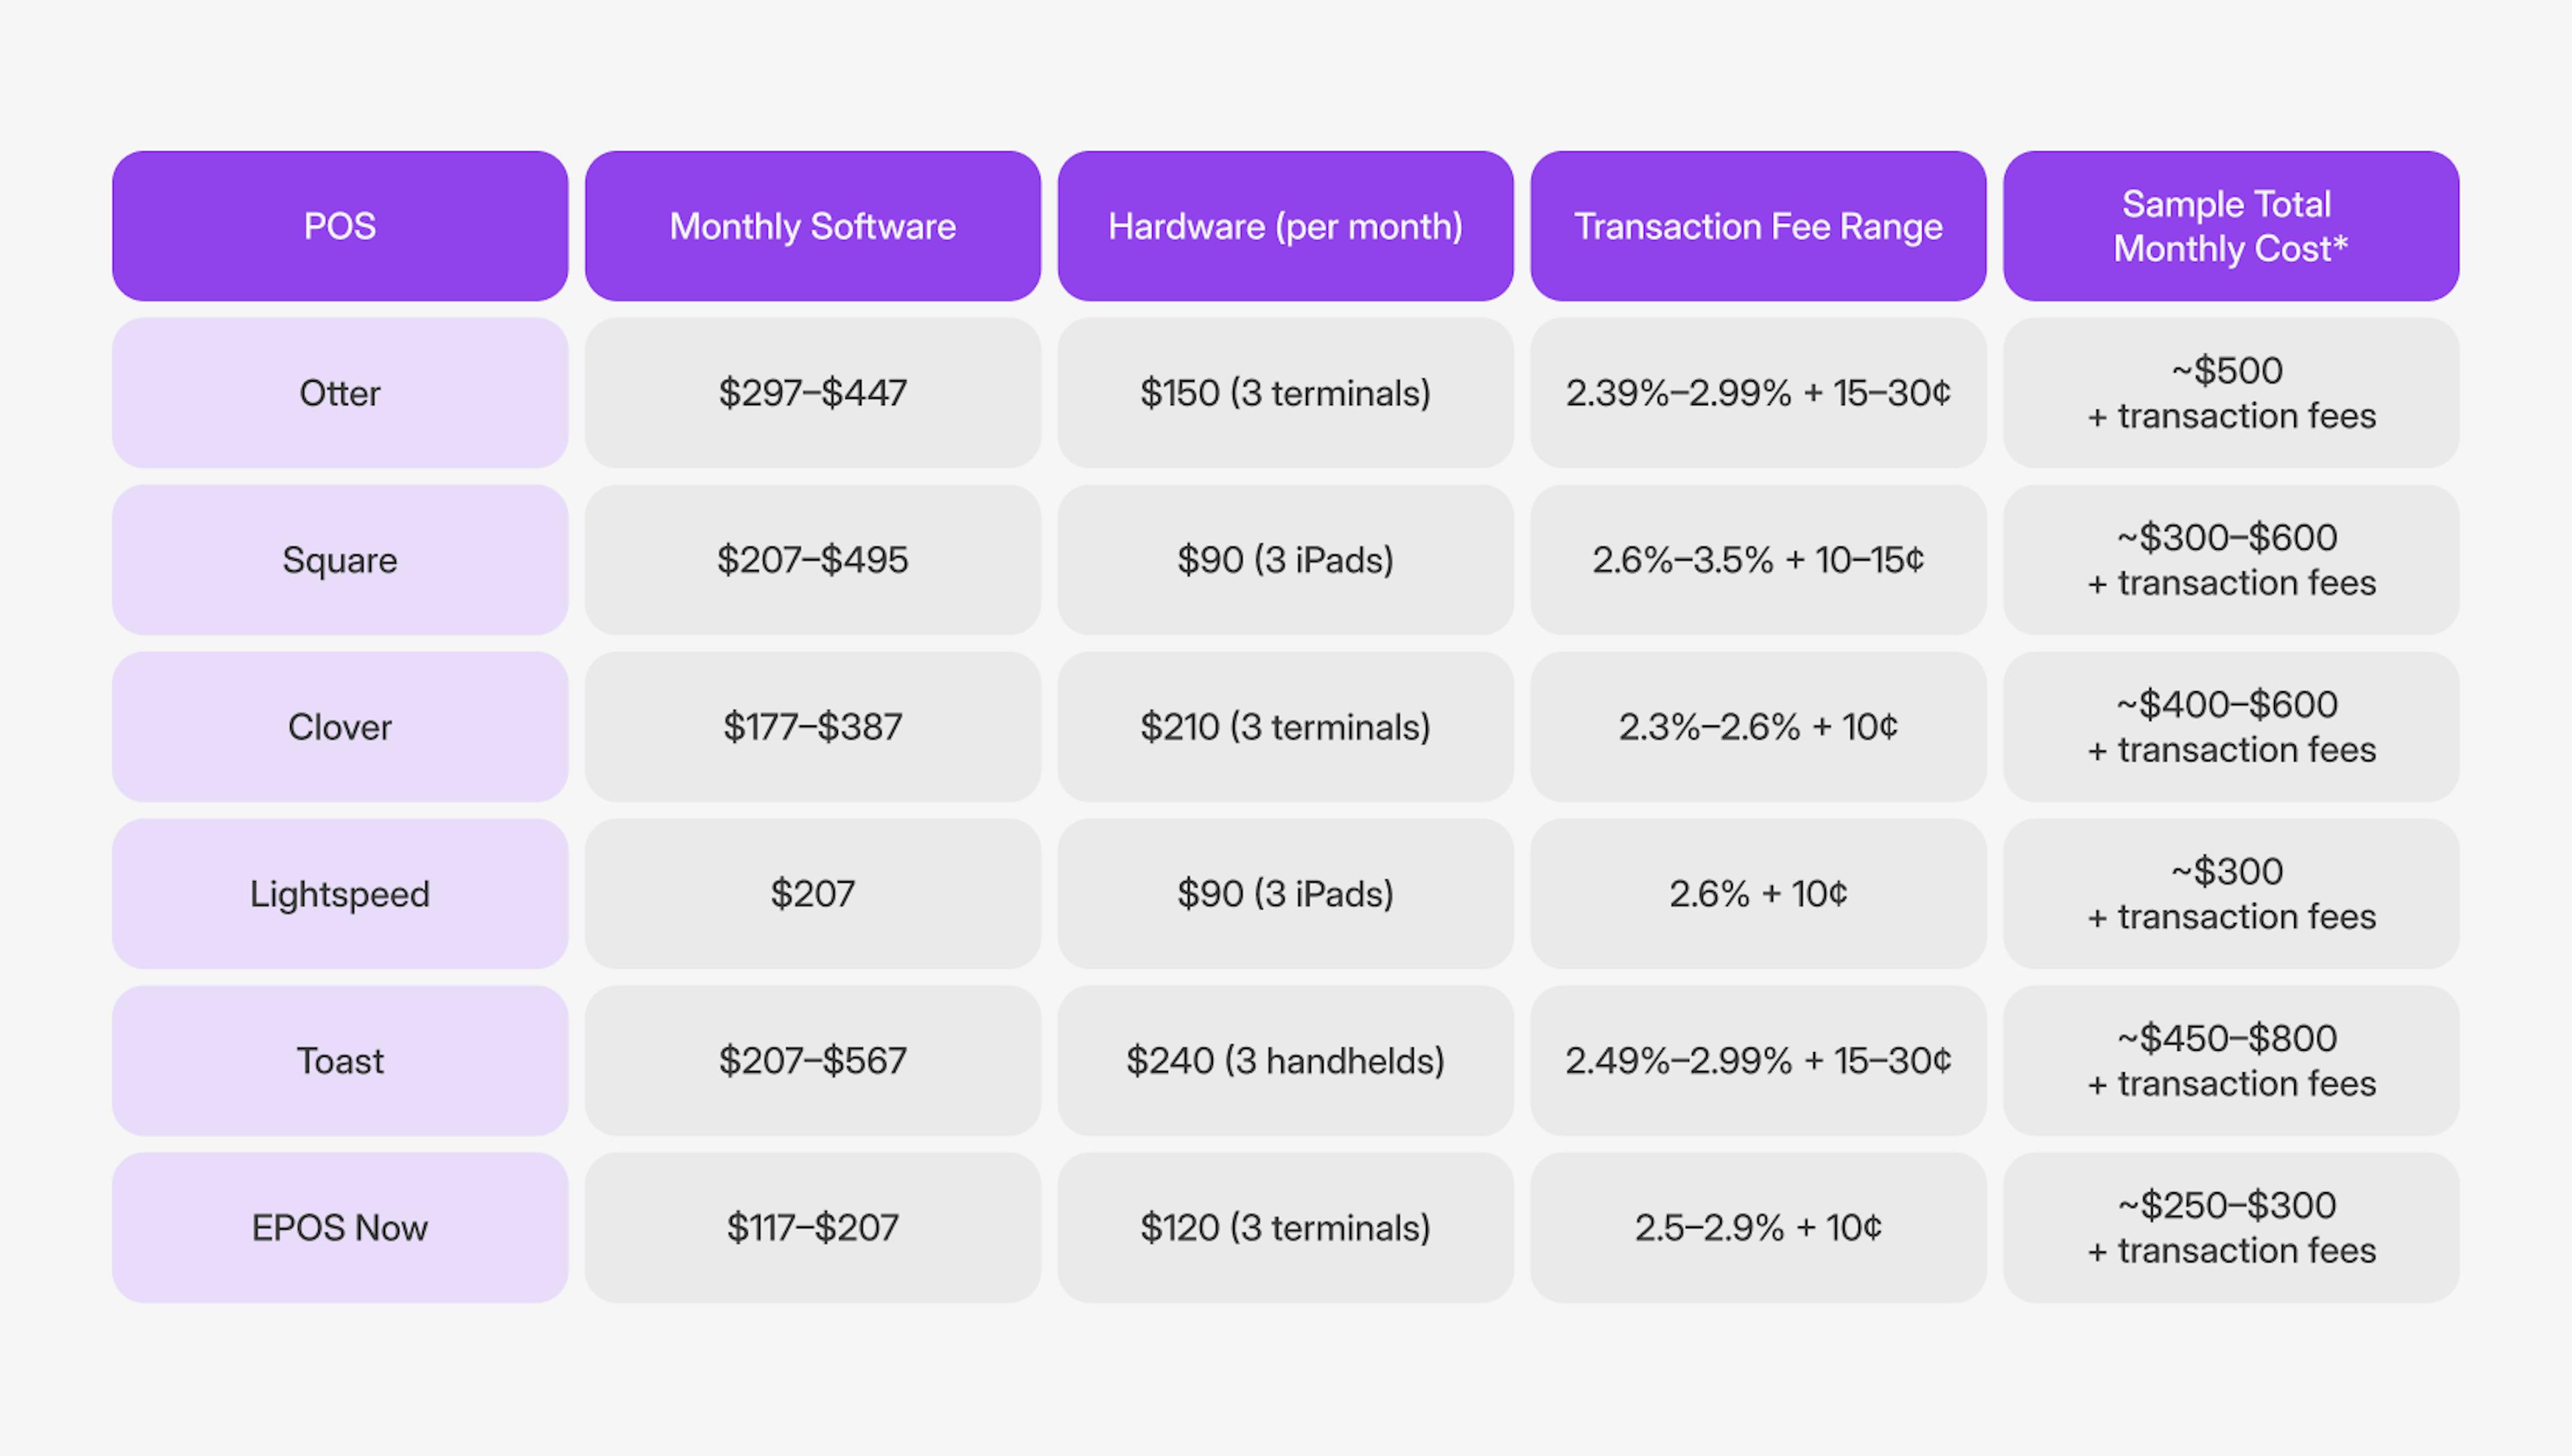
Task: Click the EPOS Now name cell
Action: [340, 1228]
